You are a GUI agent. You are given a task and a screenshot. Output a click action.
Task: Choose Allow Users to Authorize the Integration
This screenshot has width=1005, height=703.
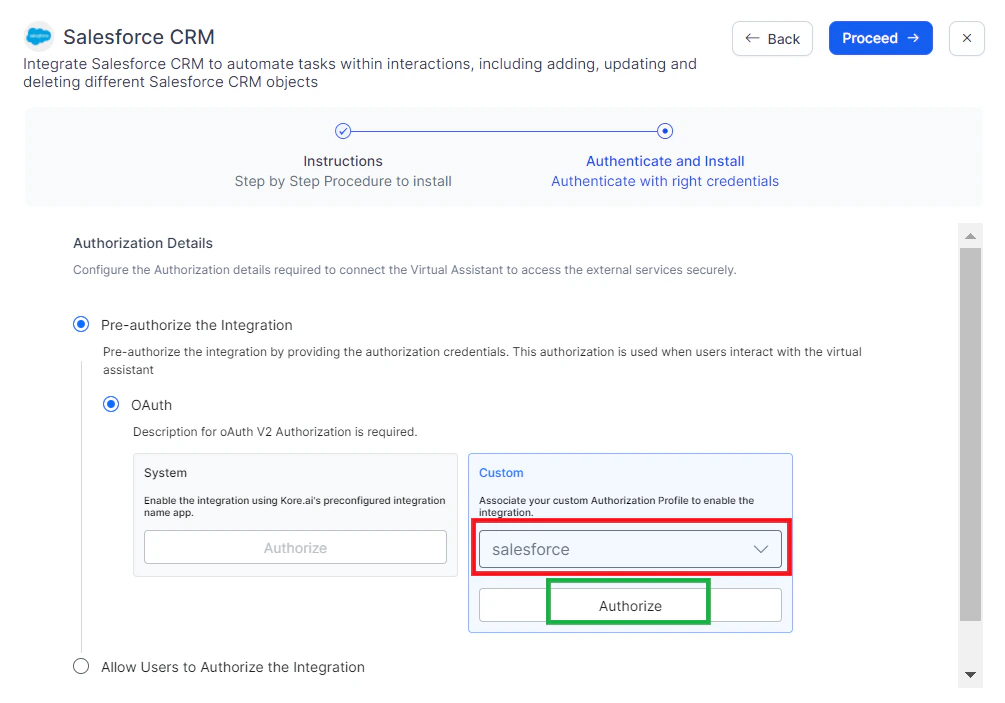(81, 666)
